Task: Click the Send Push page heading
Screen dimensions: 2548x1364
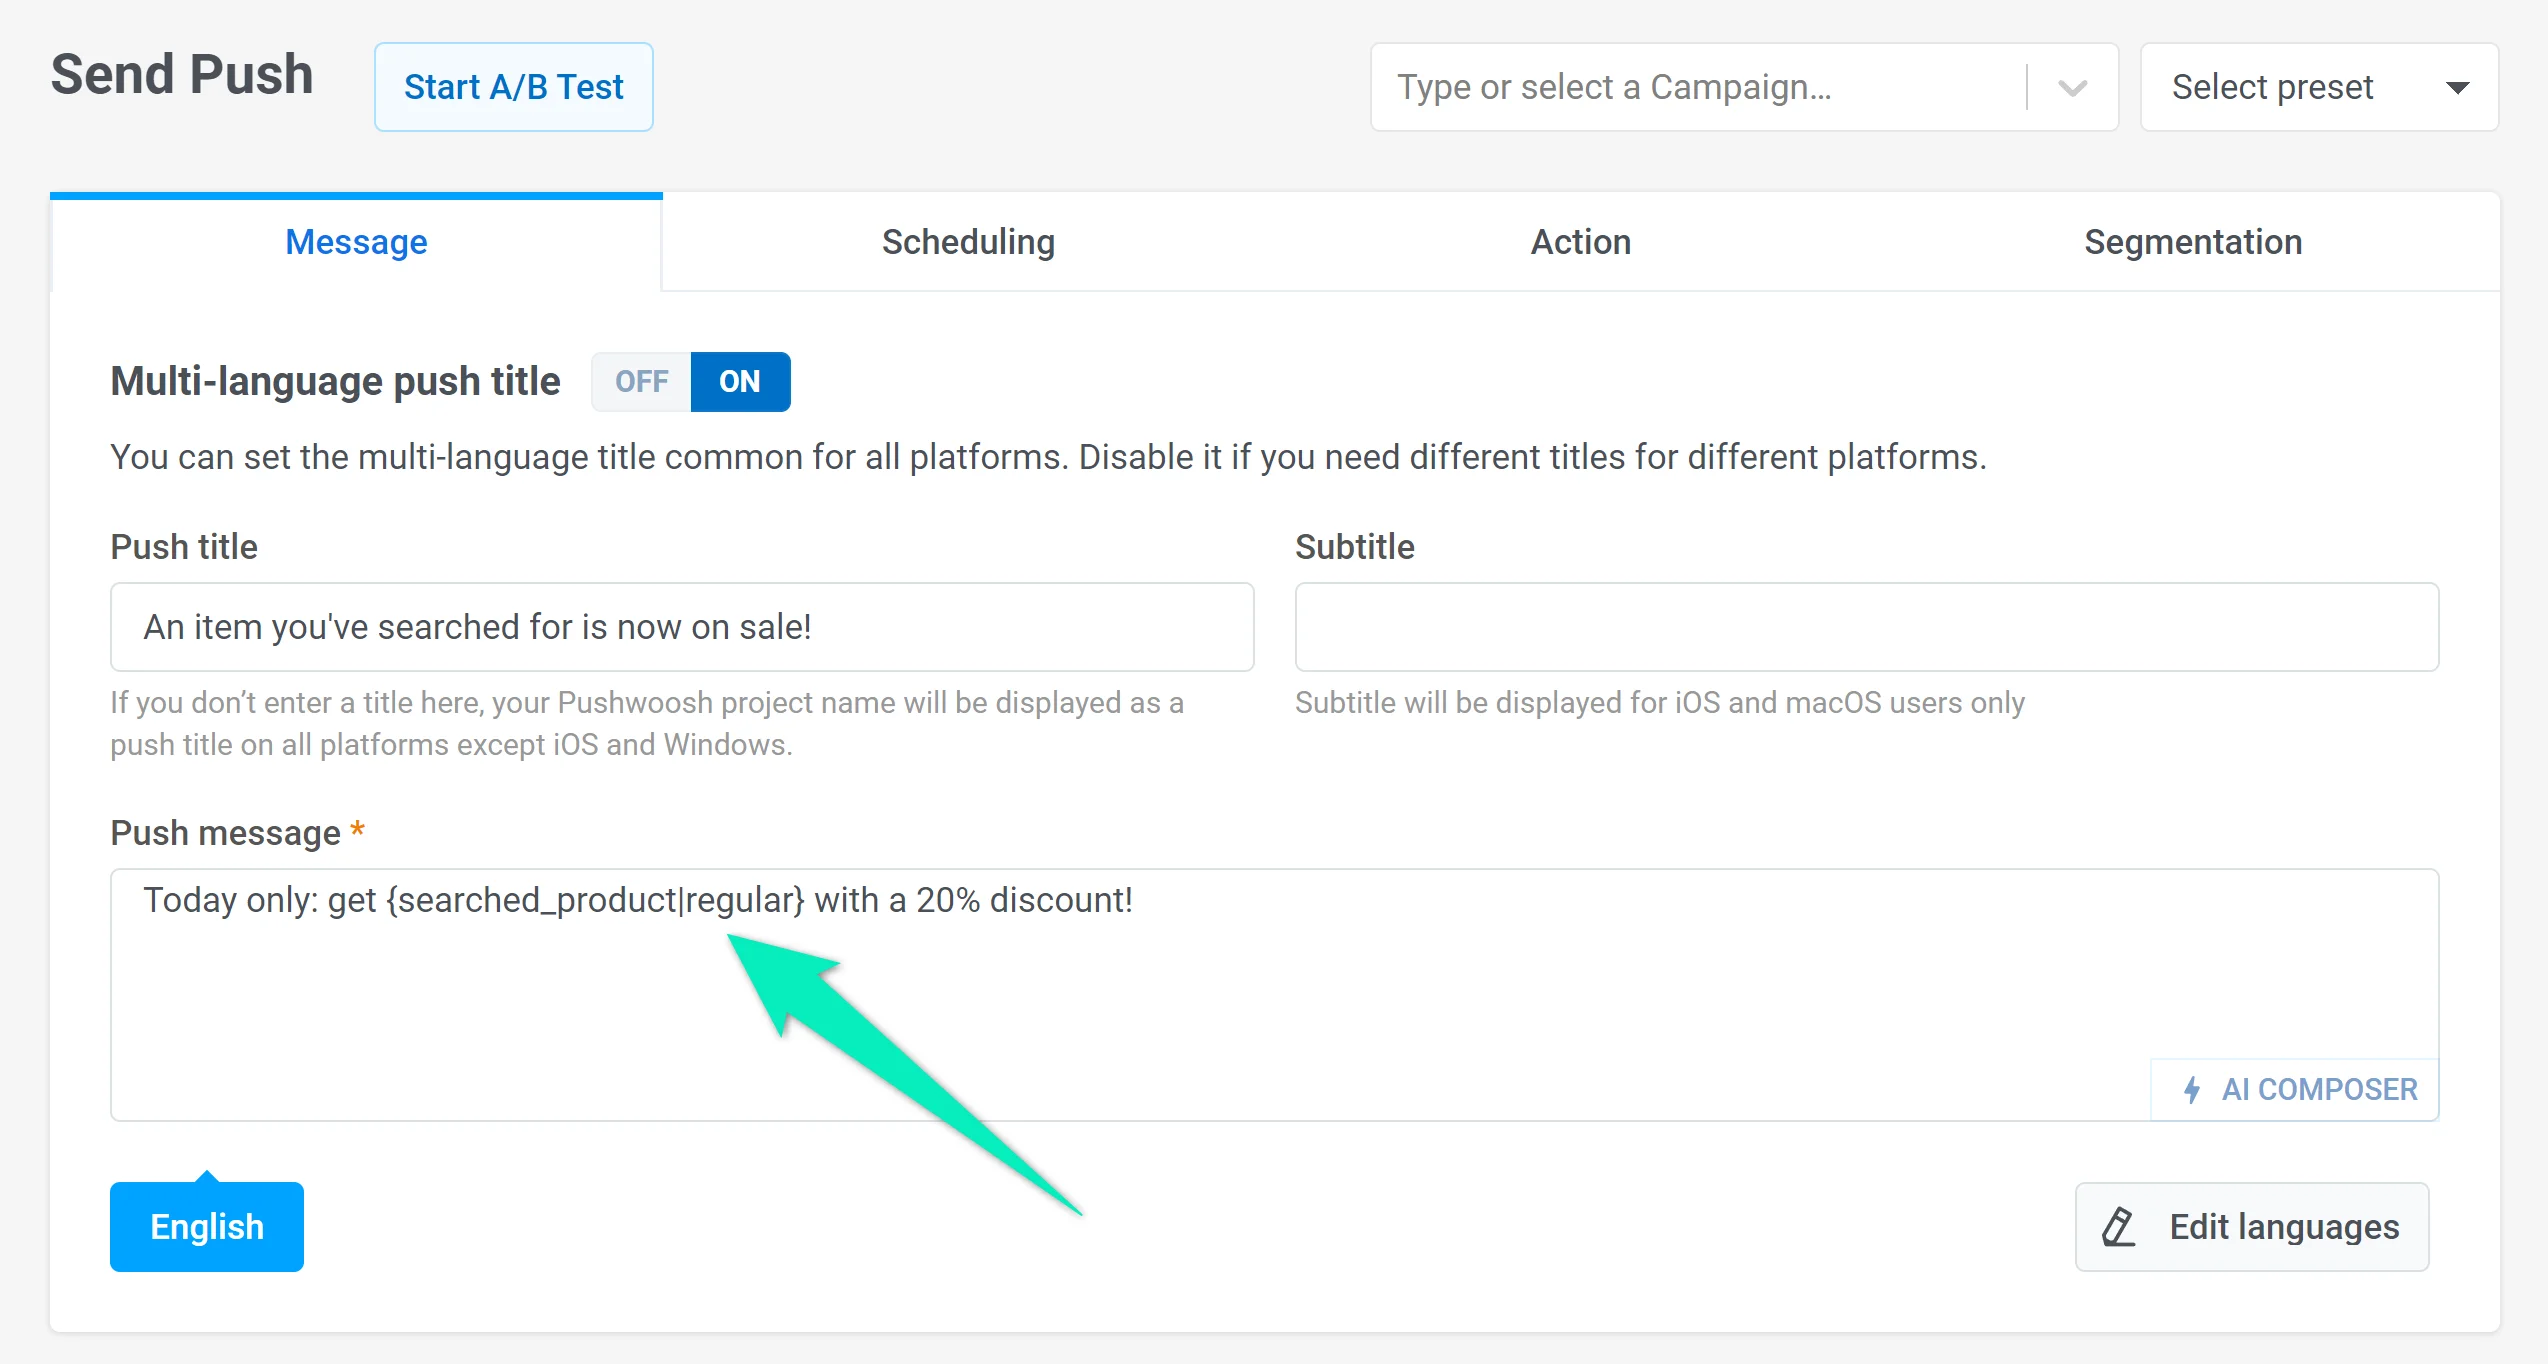Action: 182,74
